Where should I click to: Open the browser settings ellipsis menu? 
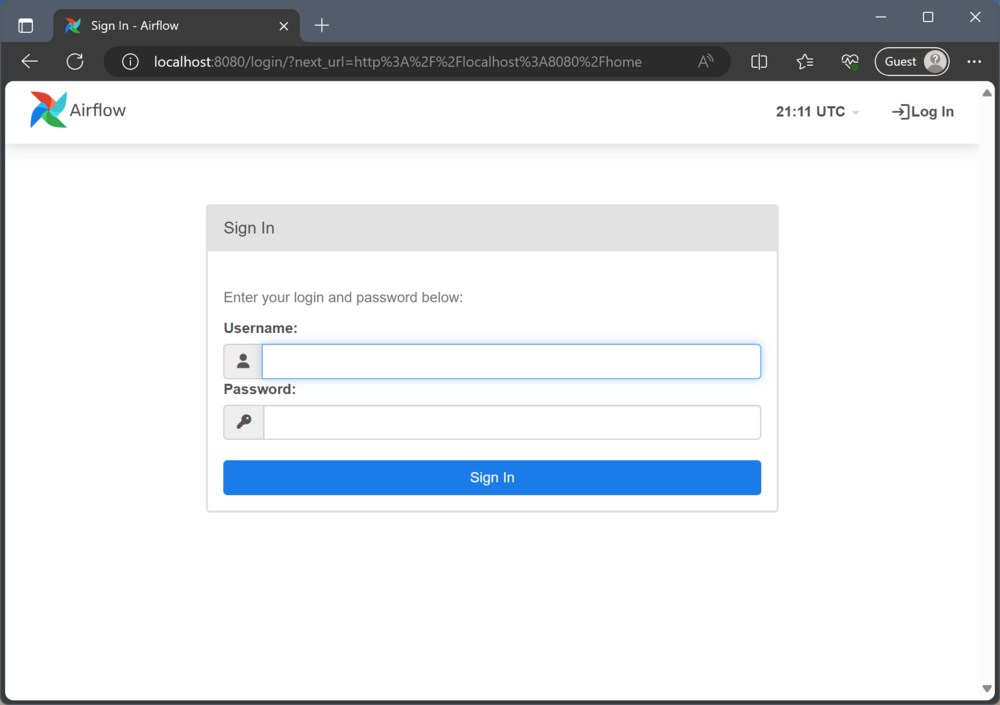pyautogui.click(x=974, y=61)
